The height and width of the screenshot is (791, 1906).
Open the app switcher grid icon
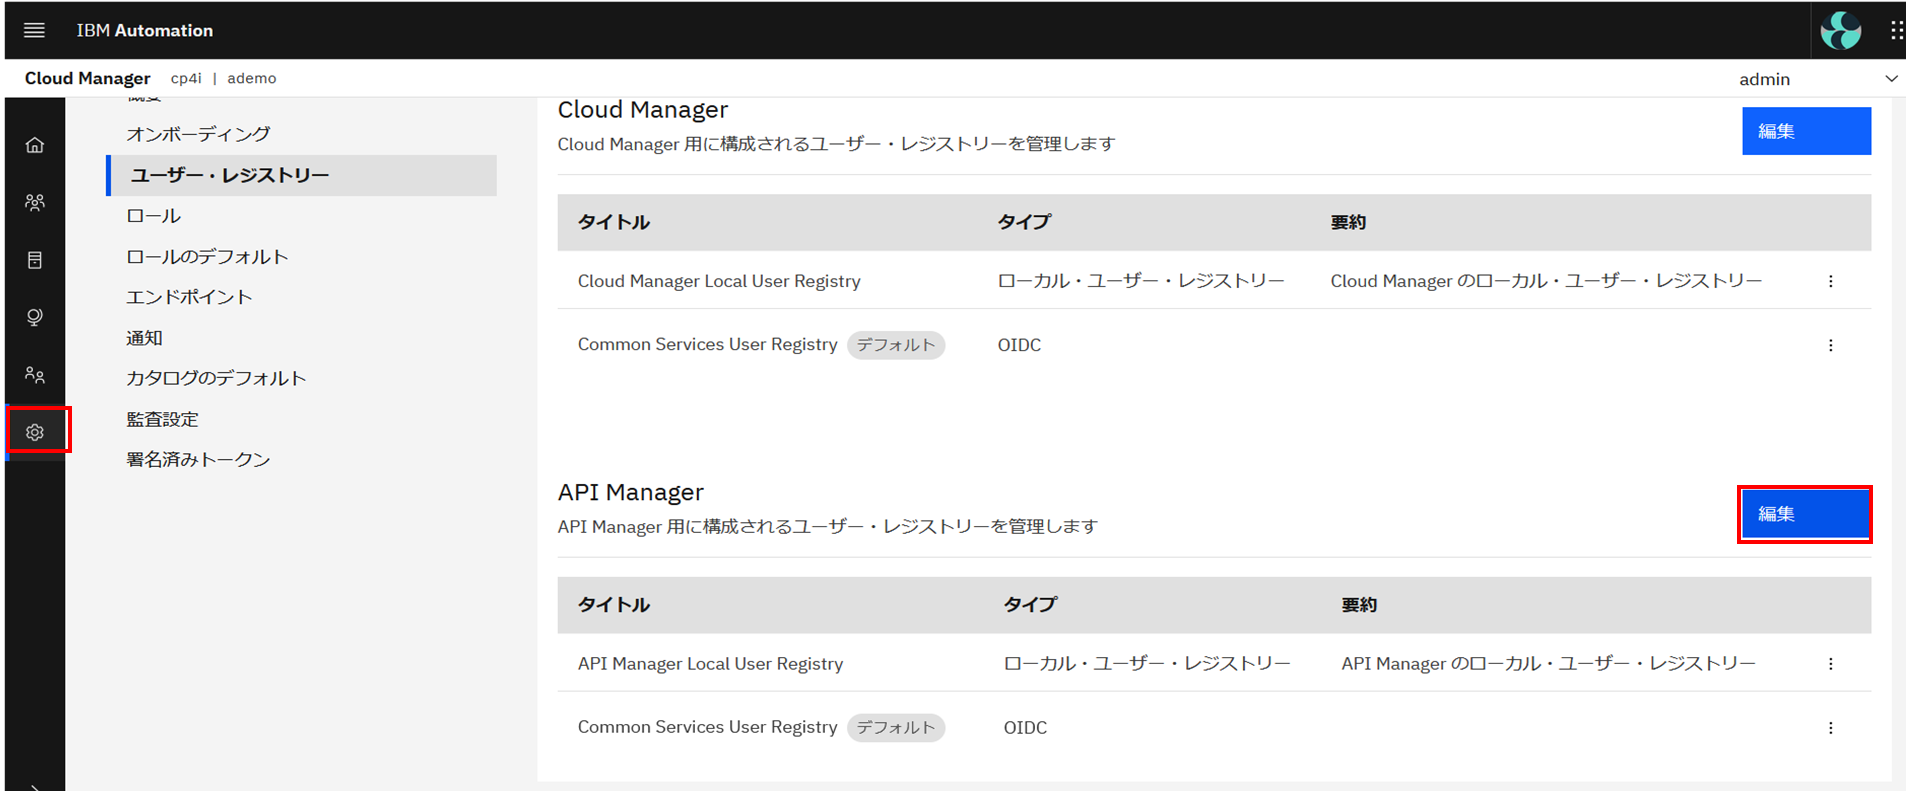1896,30
